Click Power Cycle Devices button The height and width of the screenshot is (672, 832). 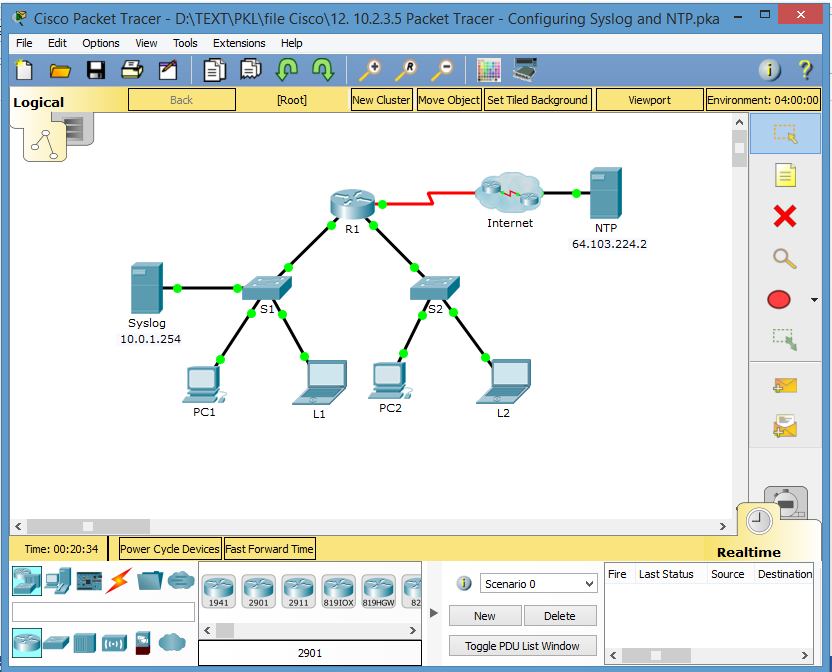point(170,549)
